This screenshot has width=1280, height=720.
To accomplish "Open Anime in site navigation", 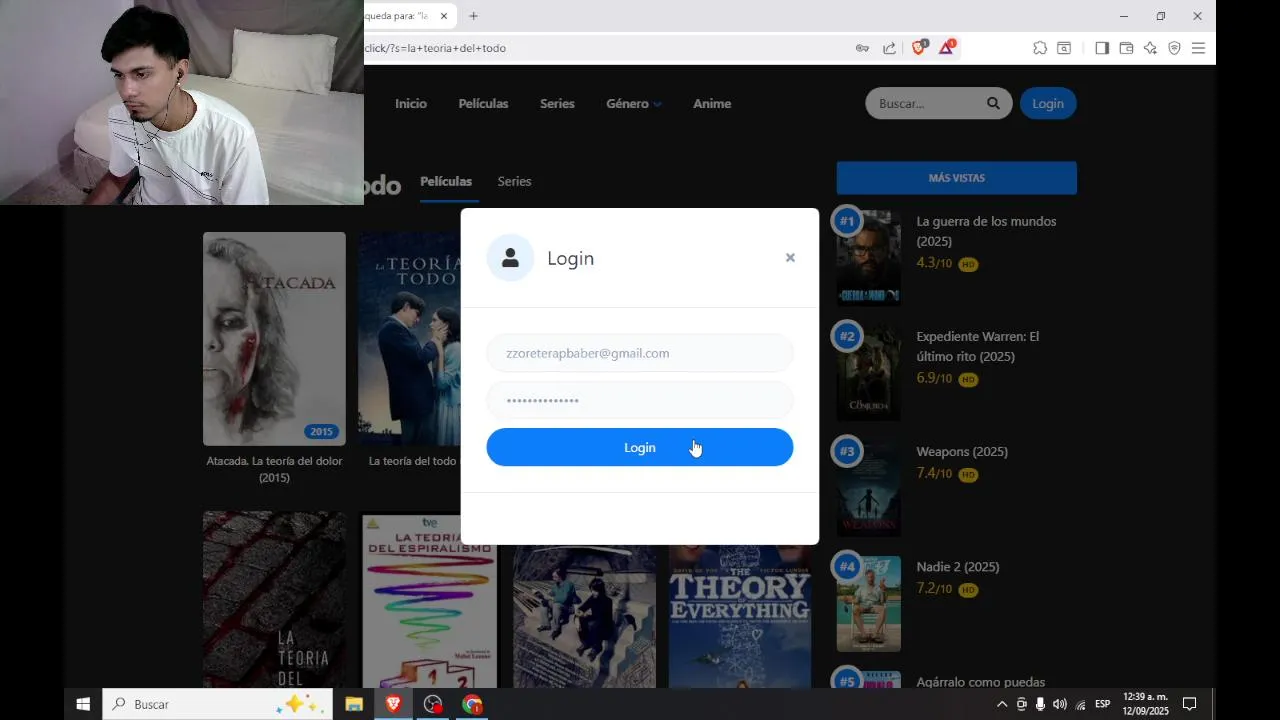I will 712,104.
